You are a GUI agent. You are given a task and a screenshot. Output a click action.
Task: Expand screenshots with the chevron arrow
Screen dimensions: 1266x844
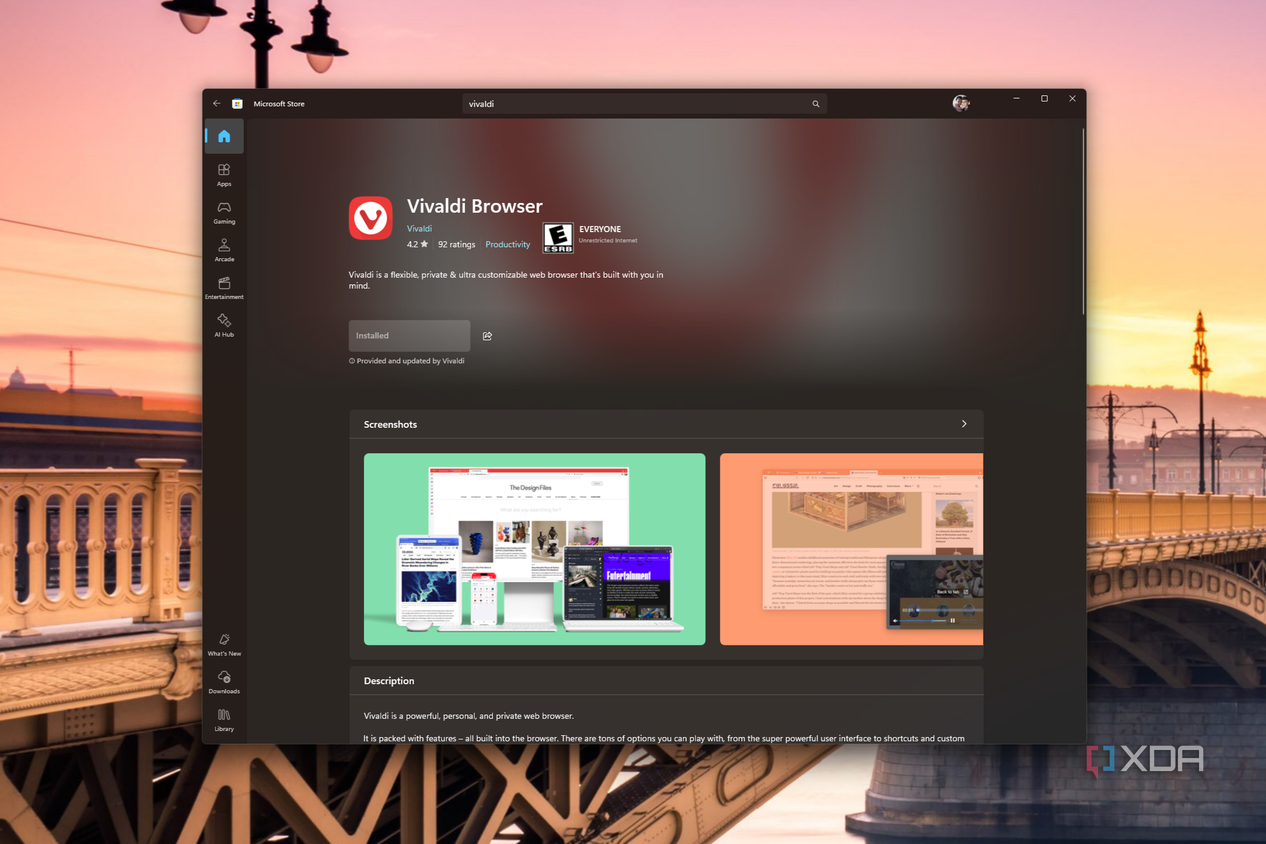coord(964,424)
